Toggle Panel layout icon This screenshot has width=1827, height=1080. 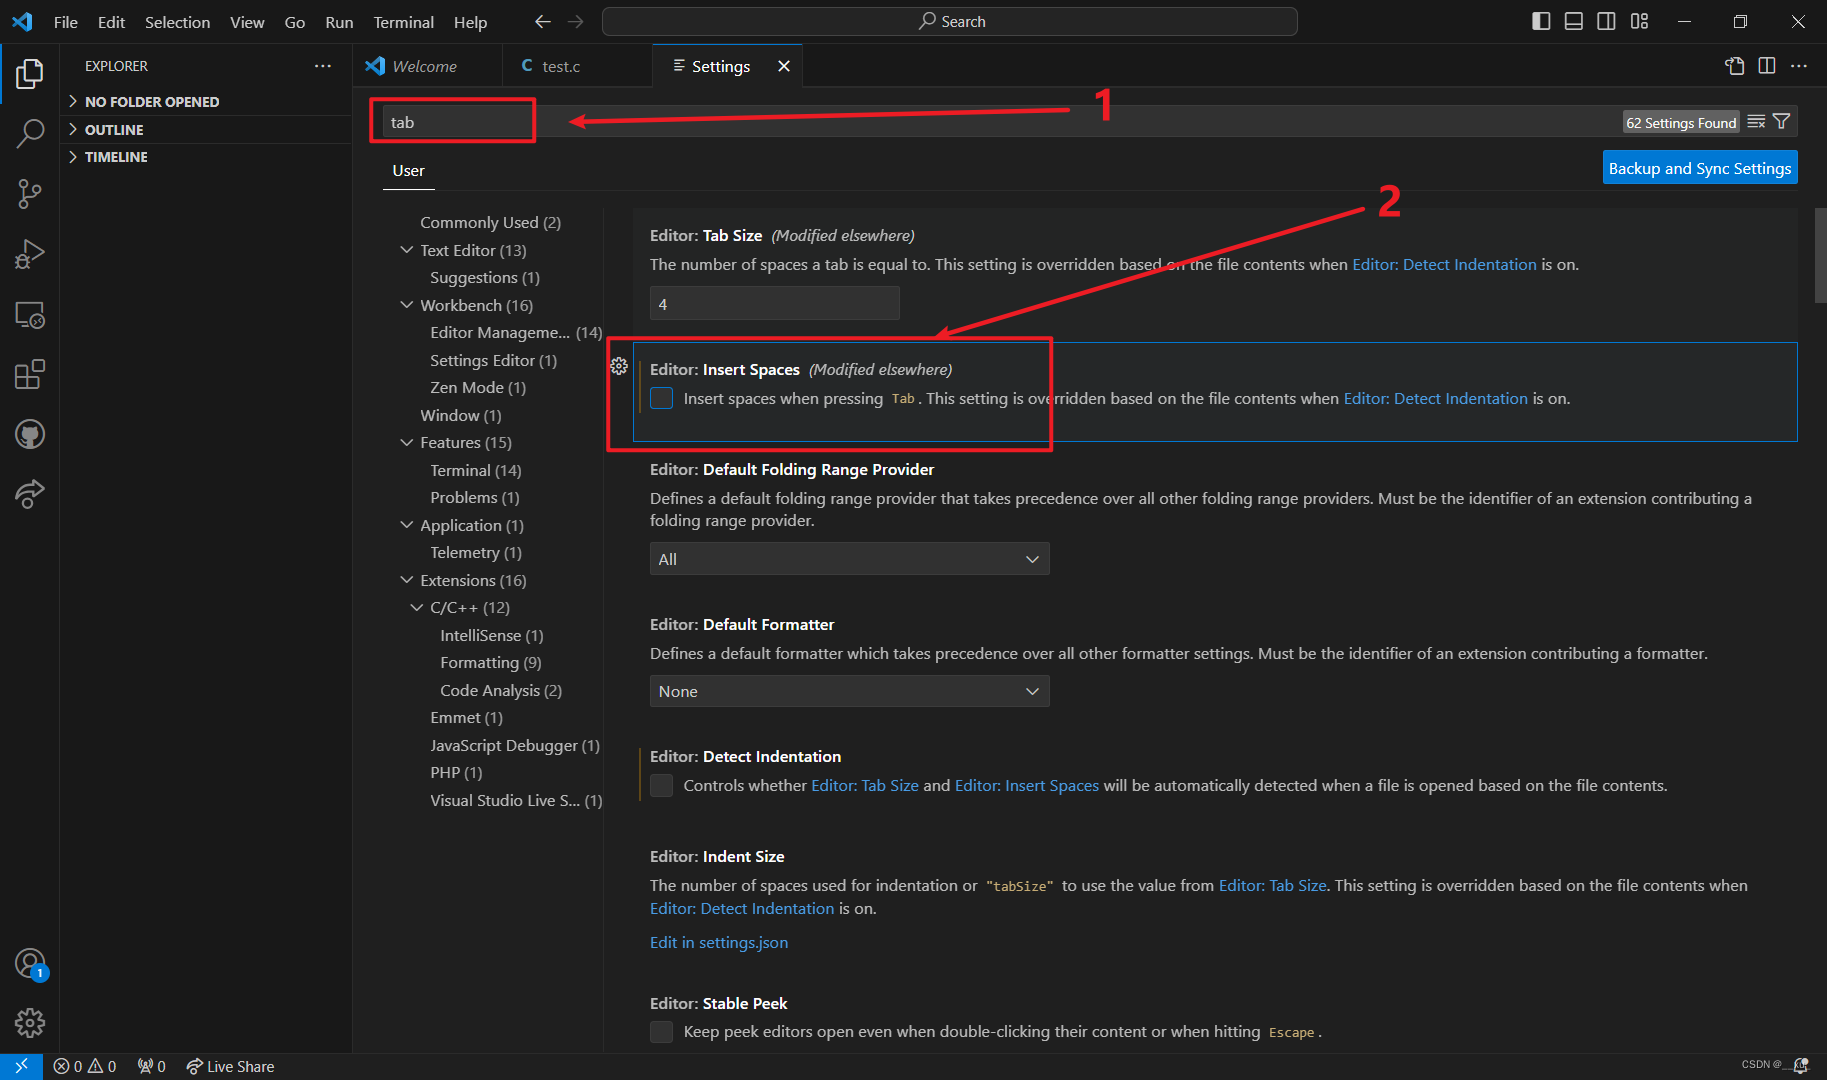pyautogui.click(x=1573, y=21)
